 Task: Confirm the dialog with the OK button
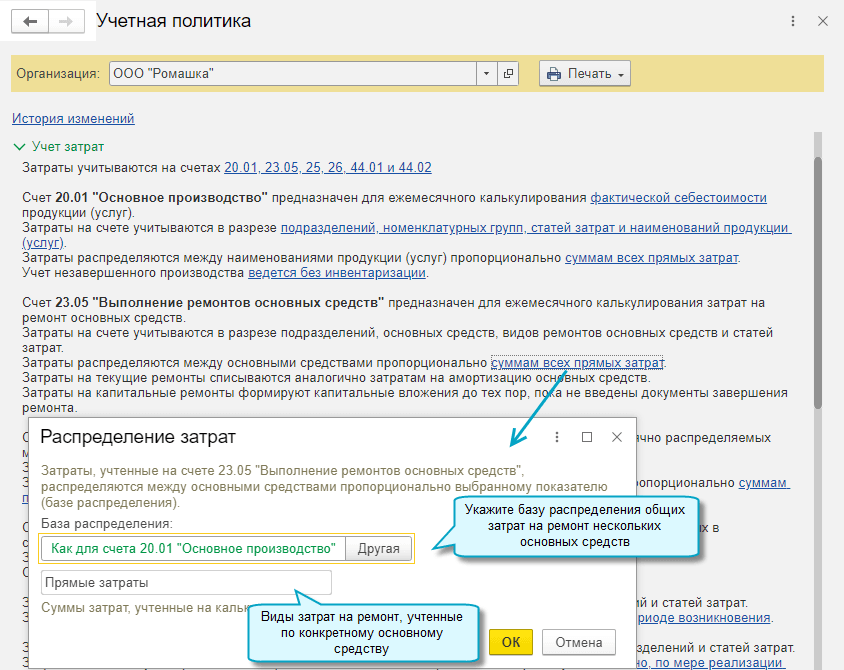(x=511, y=642)
